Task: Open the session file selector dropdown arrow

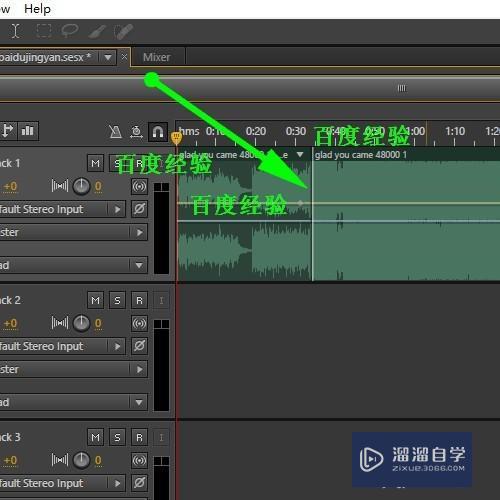Action: (108, 58)
